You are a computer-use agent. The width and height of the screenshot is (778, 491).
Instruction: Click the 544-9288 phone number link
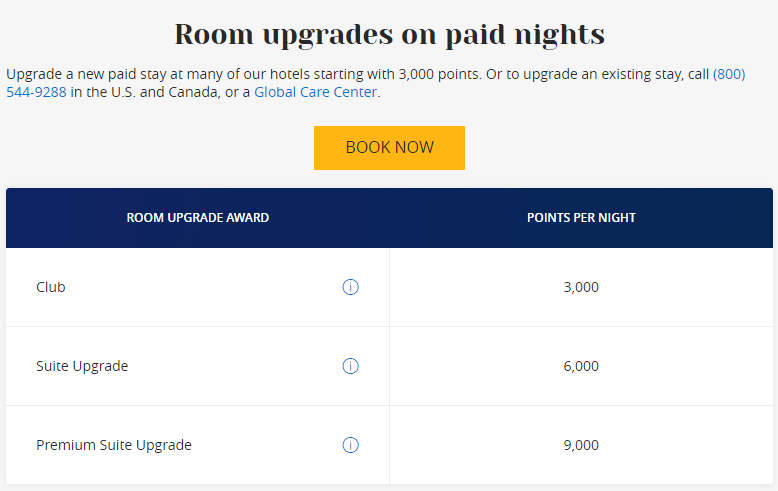37,92
